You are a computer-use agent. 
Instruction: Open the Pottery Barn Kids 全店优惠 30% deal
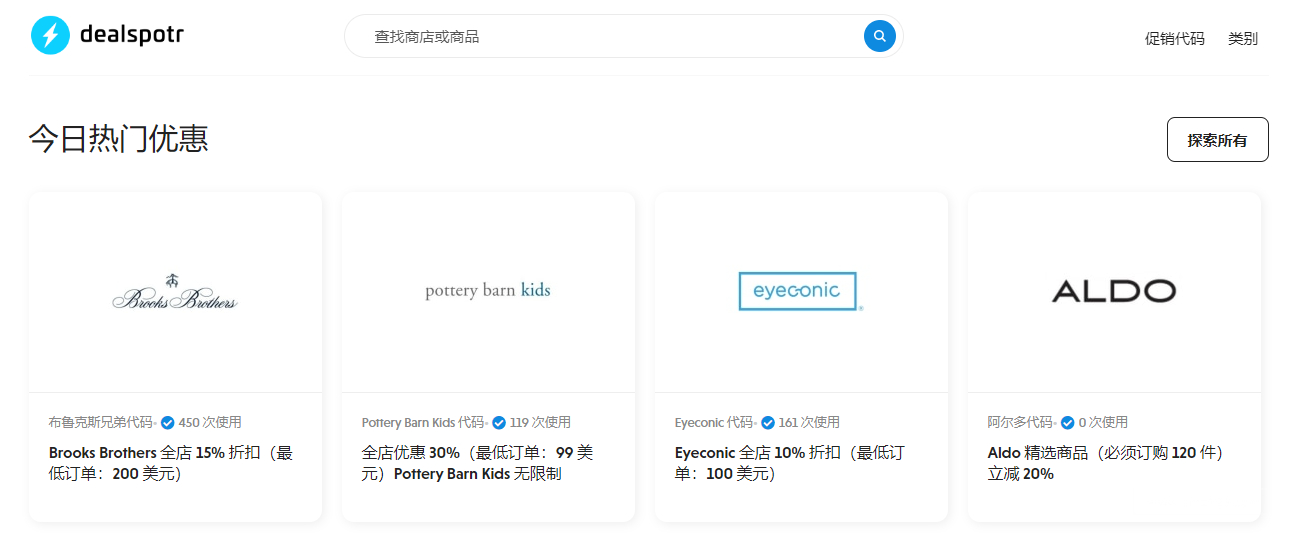click(x=477, y=463)
